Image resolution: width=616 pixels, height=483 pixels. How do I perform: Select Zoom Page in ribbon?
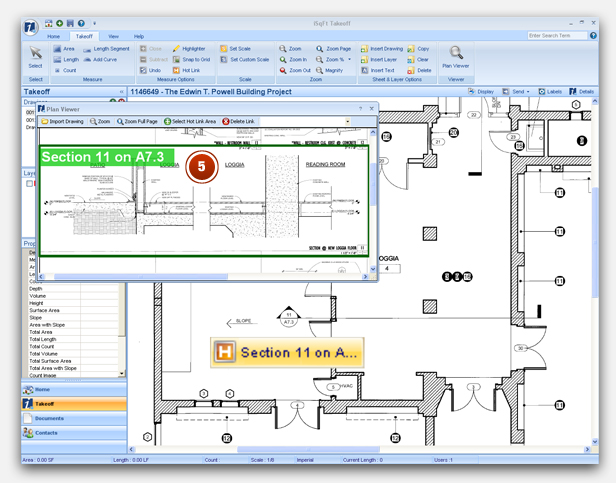(x=334, y=49)
